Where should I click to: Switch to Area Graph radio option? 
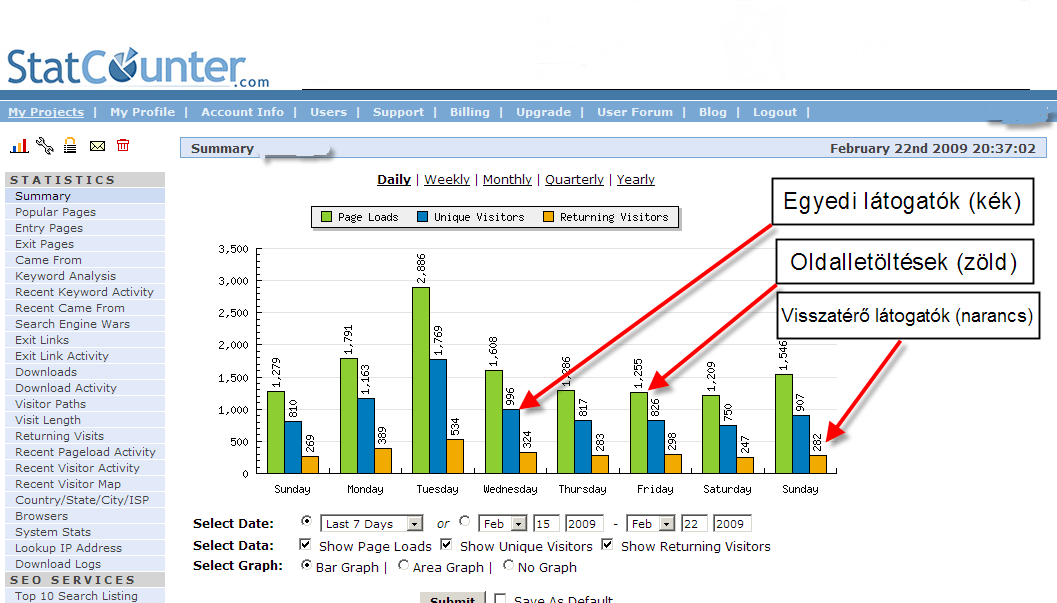pyautogui.click(x=403, y=565)
